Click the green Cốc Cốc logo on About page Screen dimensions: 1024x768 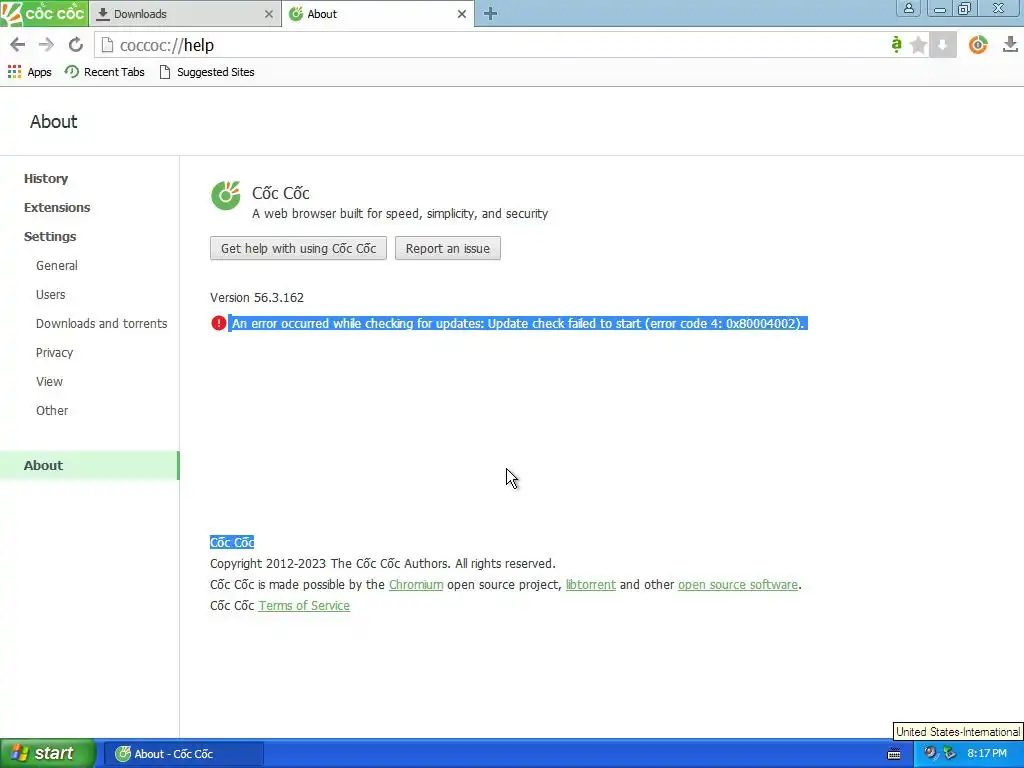tap(226, 195)
